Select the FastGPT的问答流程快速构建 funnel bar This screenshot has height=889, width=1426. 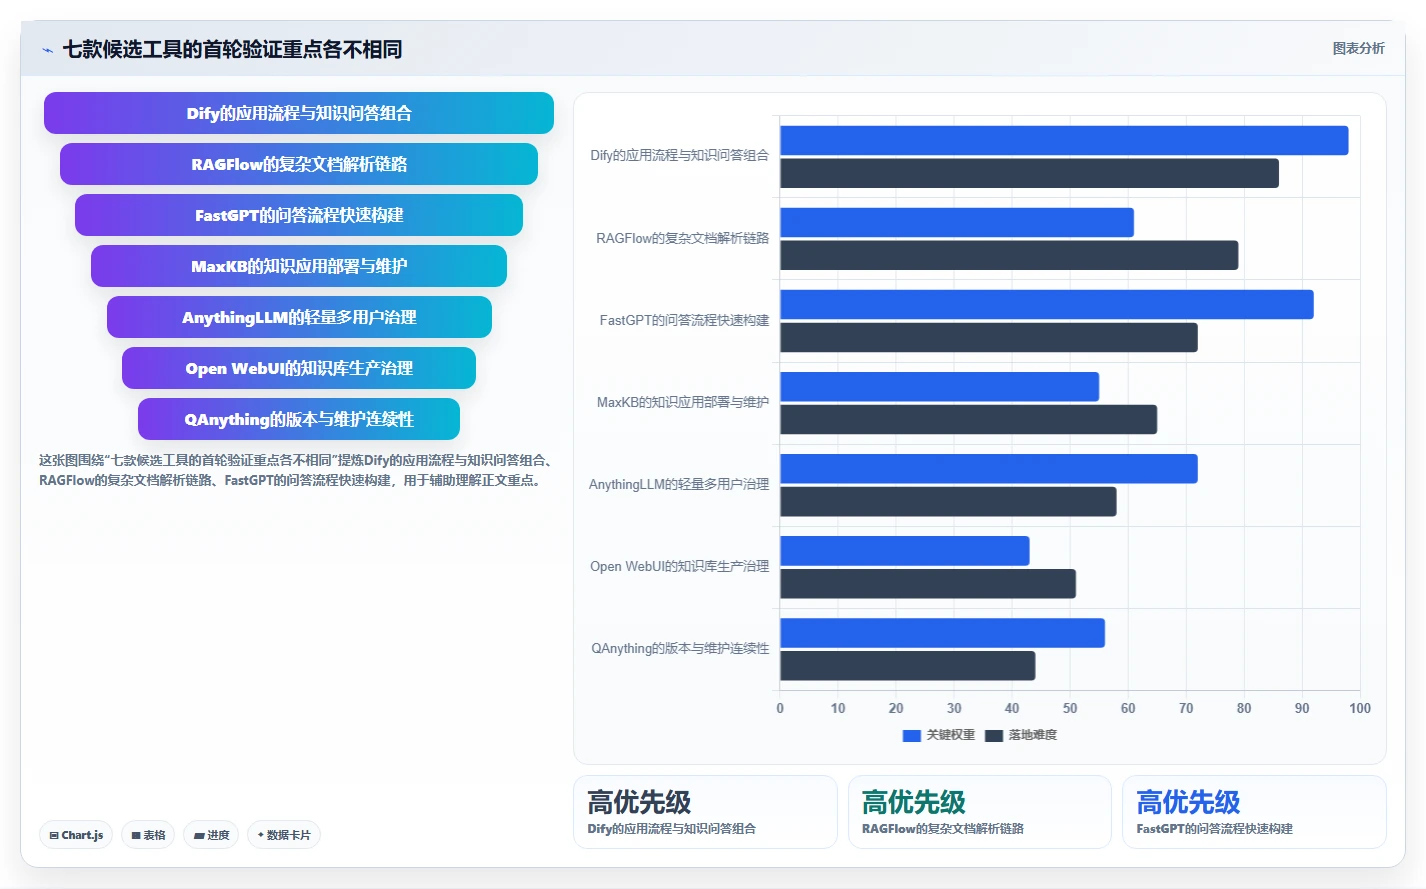pos(299,215)
